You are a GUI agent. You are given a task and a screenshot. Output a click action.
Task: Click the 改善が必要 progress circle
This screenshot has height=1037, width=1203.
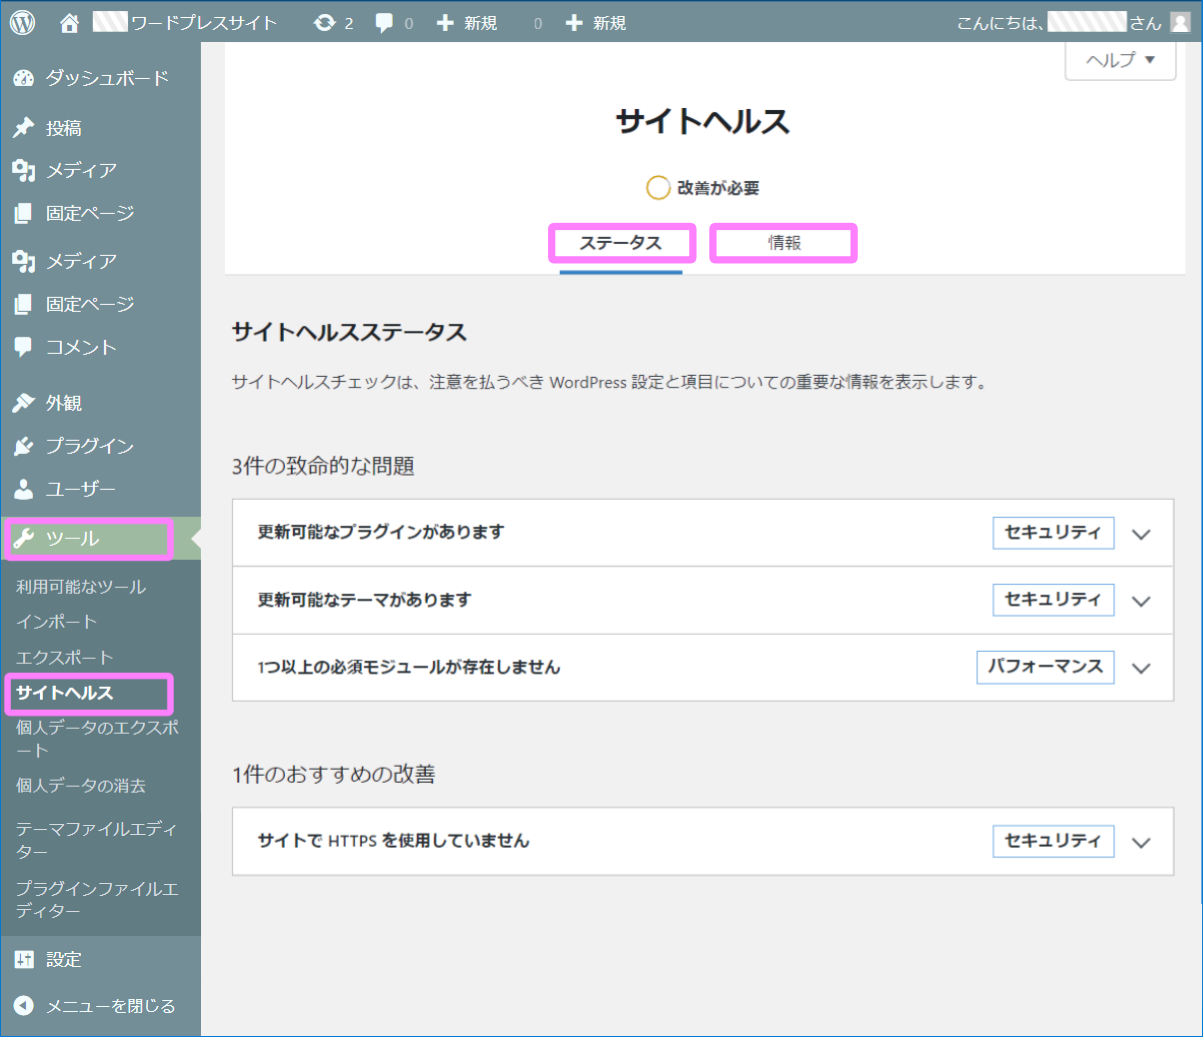click(x=658, y=187)
